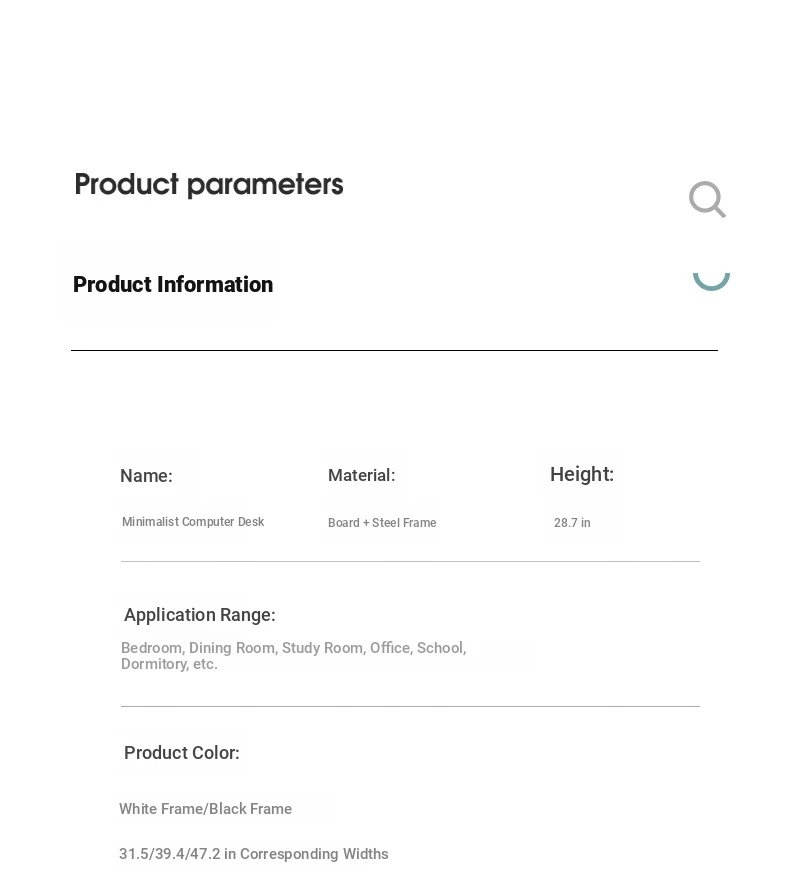Select the Minimalist Computer Desk text
This screenshot has width=790, height=876.
pyautogui.click(x=193, y=522)
